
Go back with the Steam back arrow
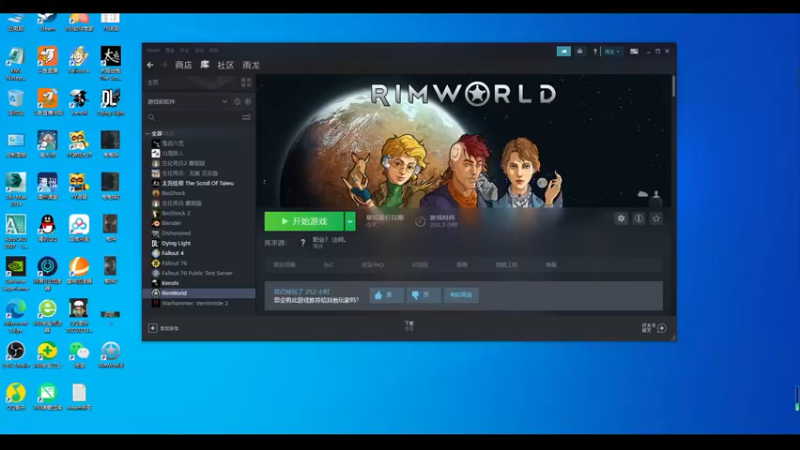[x=150, y=65]
